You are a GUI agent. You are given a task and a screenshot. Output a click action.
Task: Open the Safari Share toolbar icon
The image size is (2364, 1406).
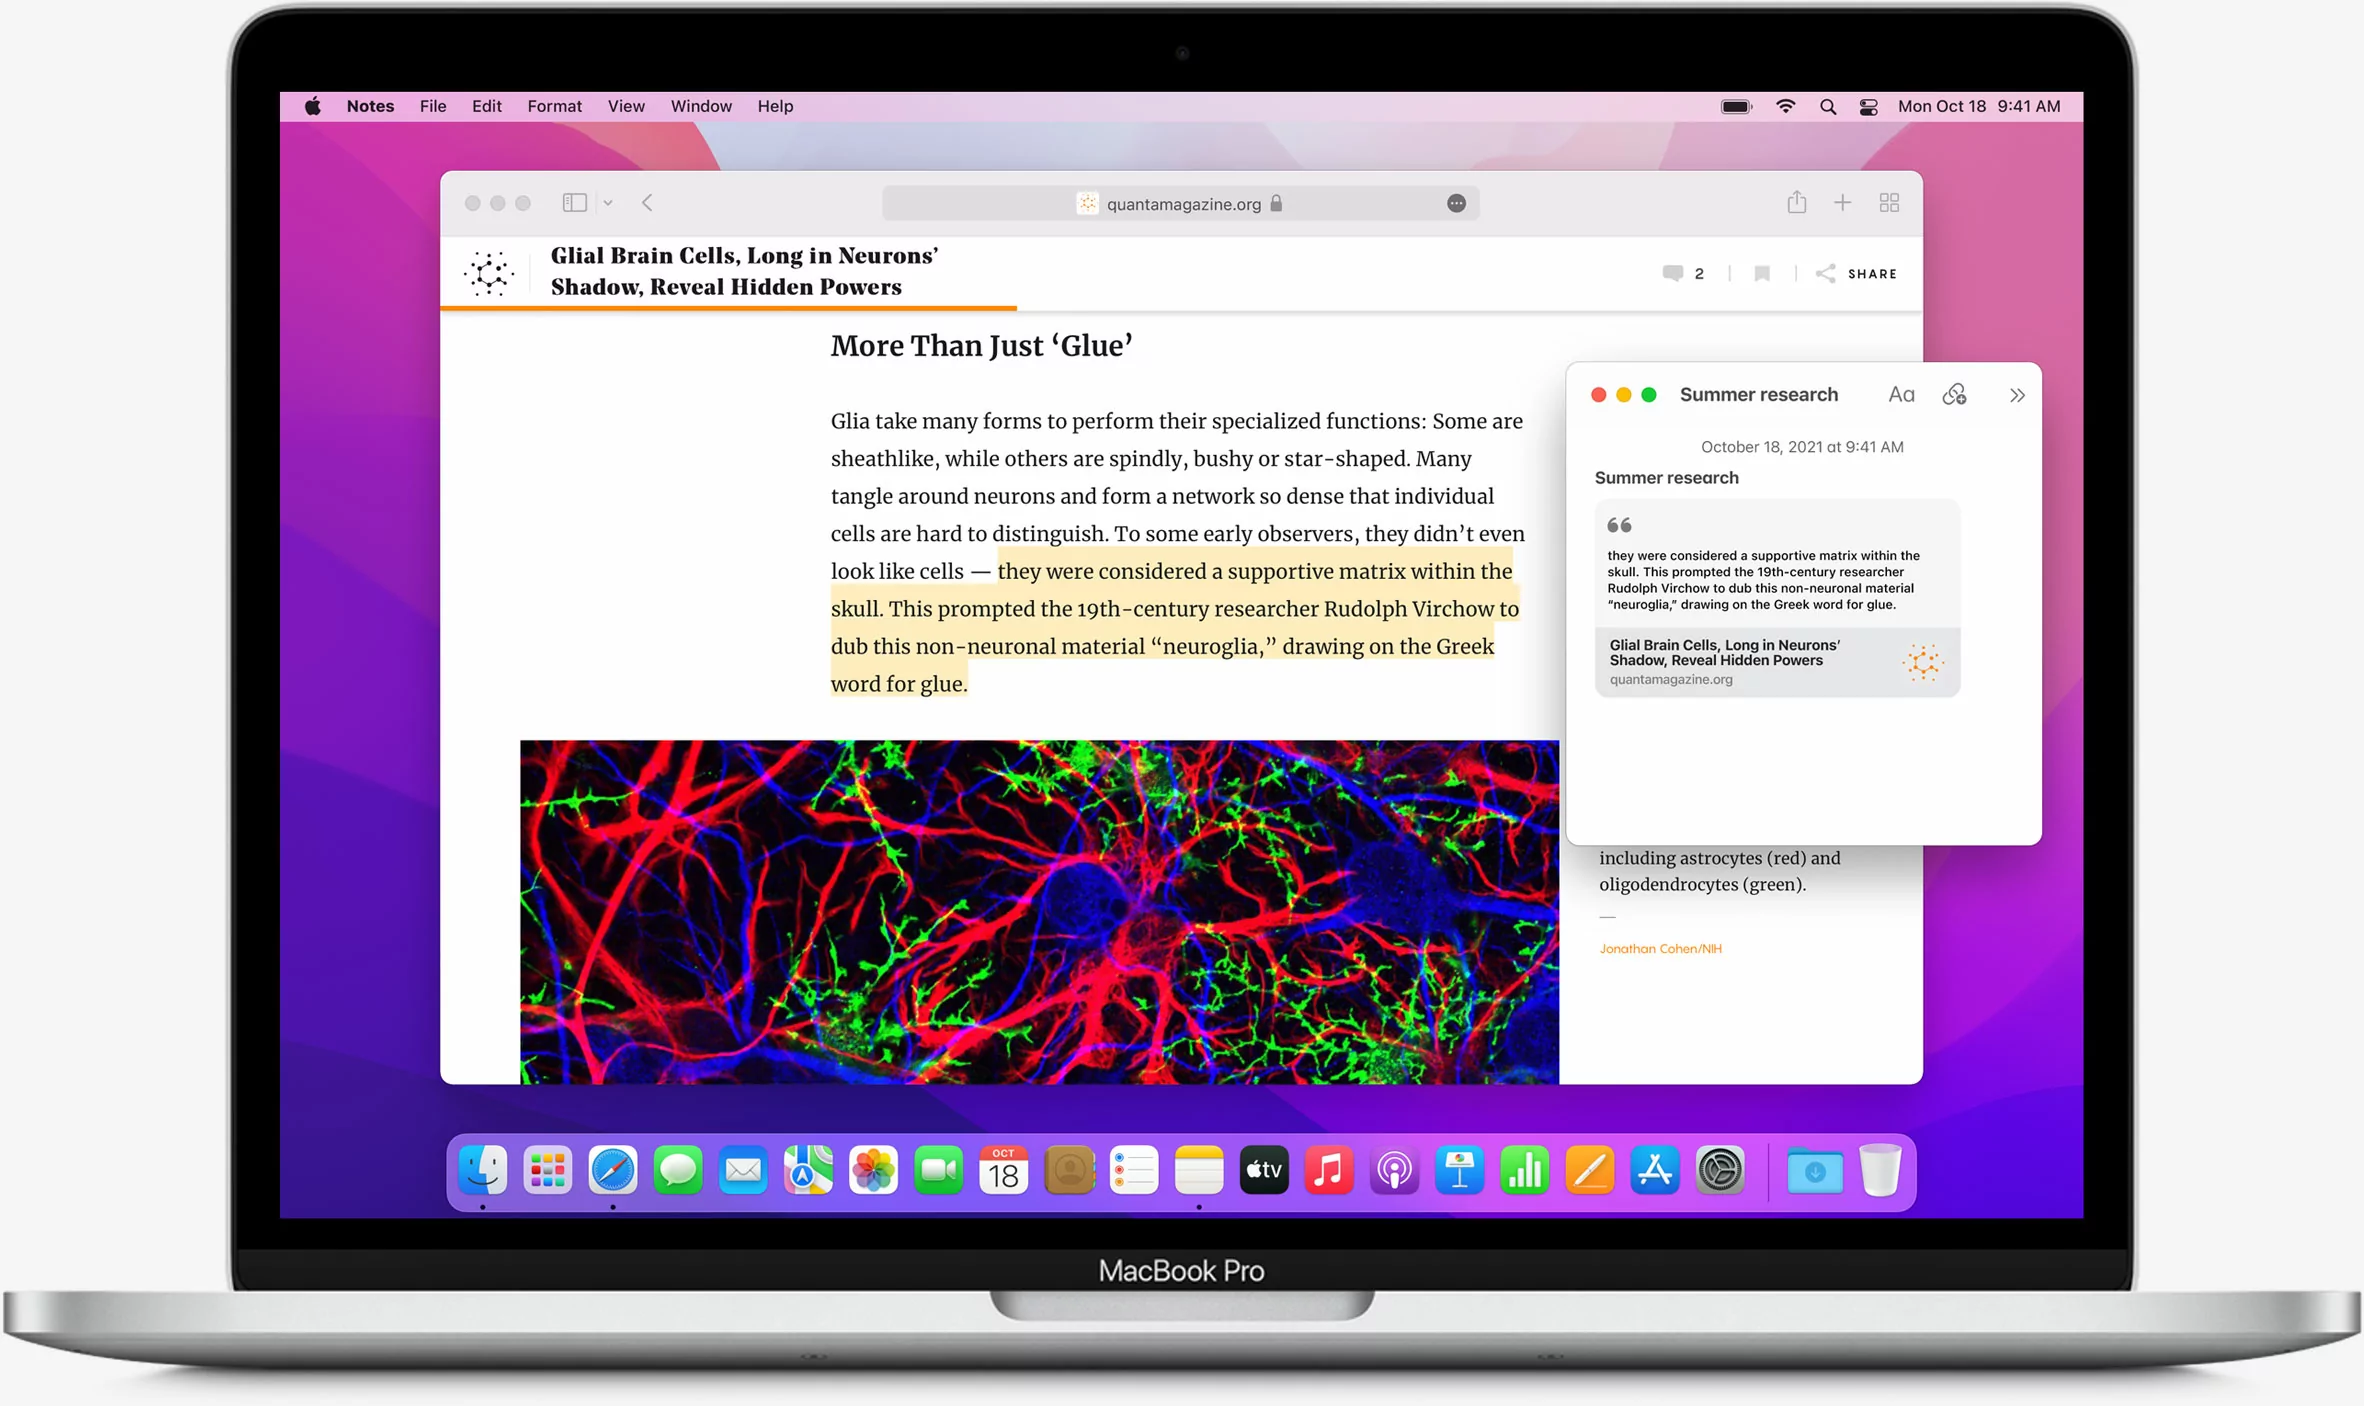pos(1797,202)
